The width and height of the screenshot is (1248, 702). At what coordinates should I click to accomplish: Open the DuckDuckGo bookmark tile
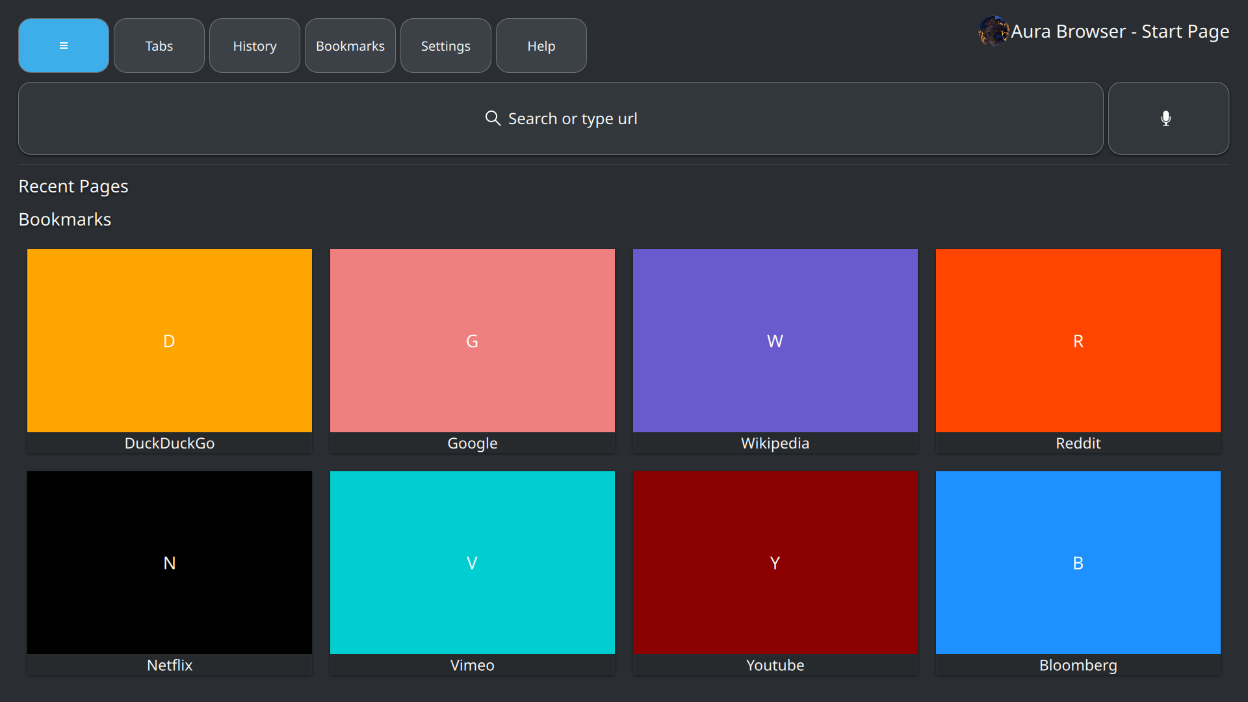169,340
